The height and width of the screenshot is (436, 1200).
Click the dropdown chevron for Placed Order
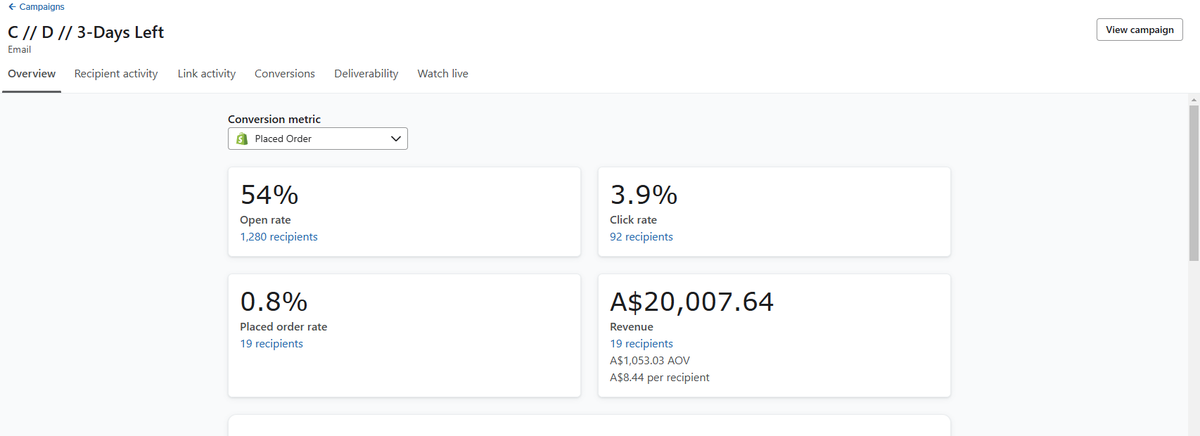point(396,139)
